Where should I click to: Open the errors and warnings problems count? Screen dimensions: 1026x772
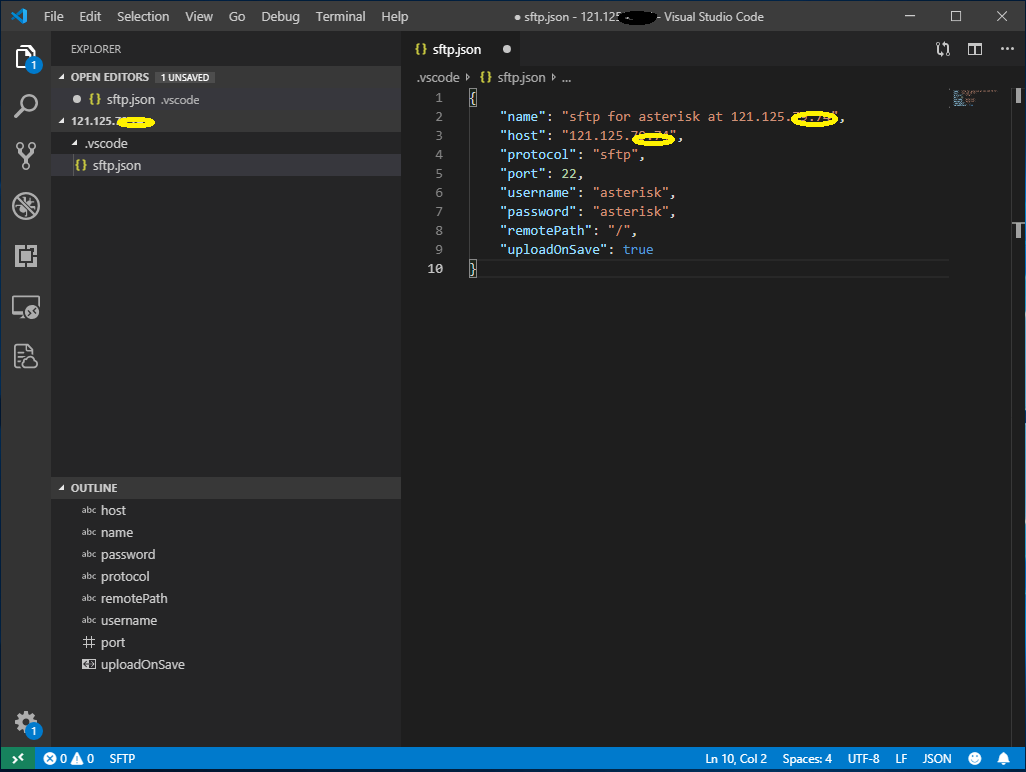69,759
